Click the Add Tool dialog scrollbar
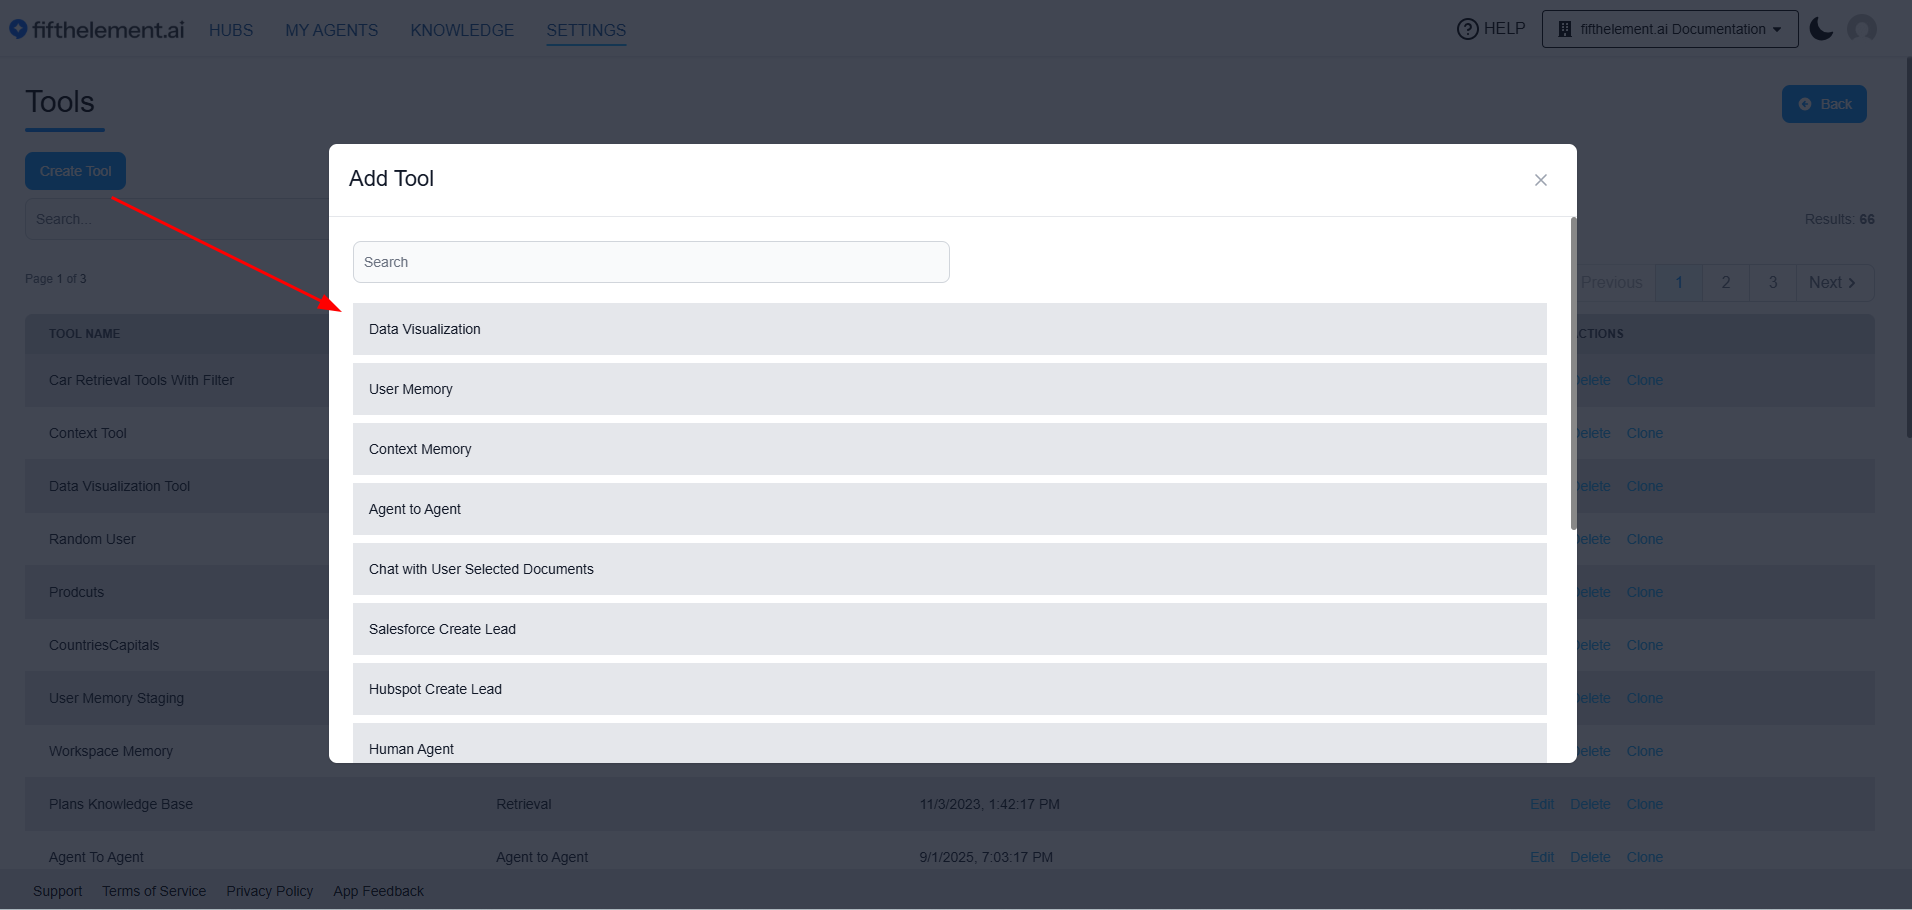Screen dimensions: 1912x910 point(1573,373)
